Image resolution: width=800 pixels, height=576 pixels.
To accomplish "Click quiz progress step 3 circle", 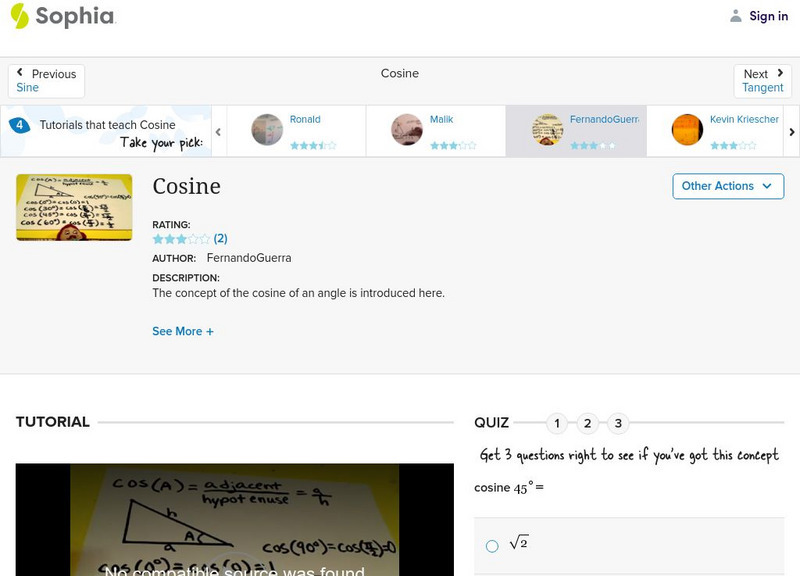I will [616, 424].
